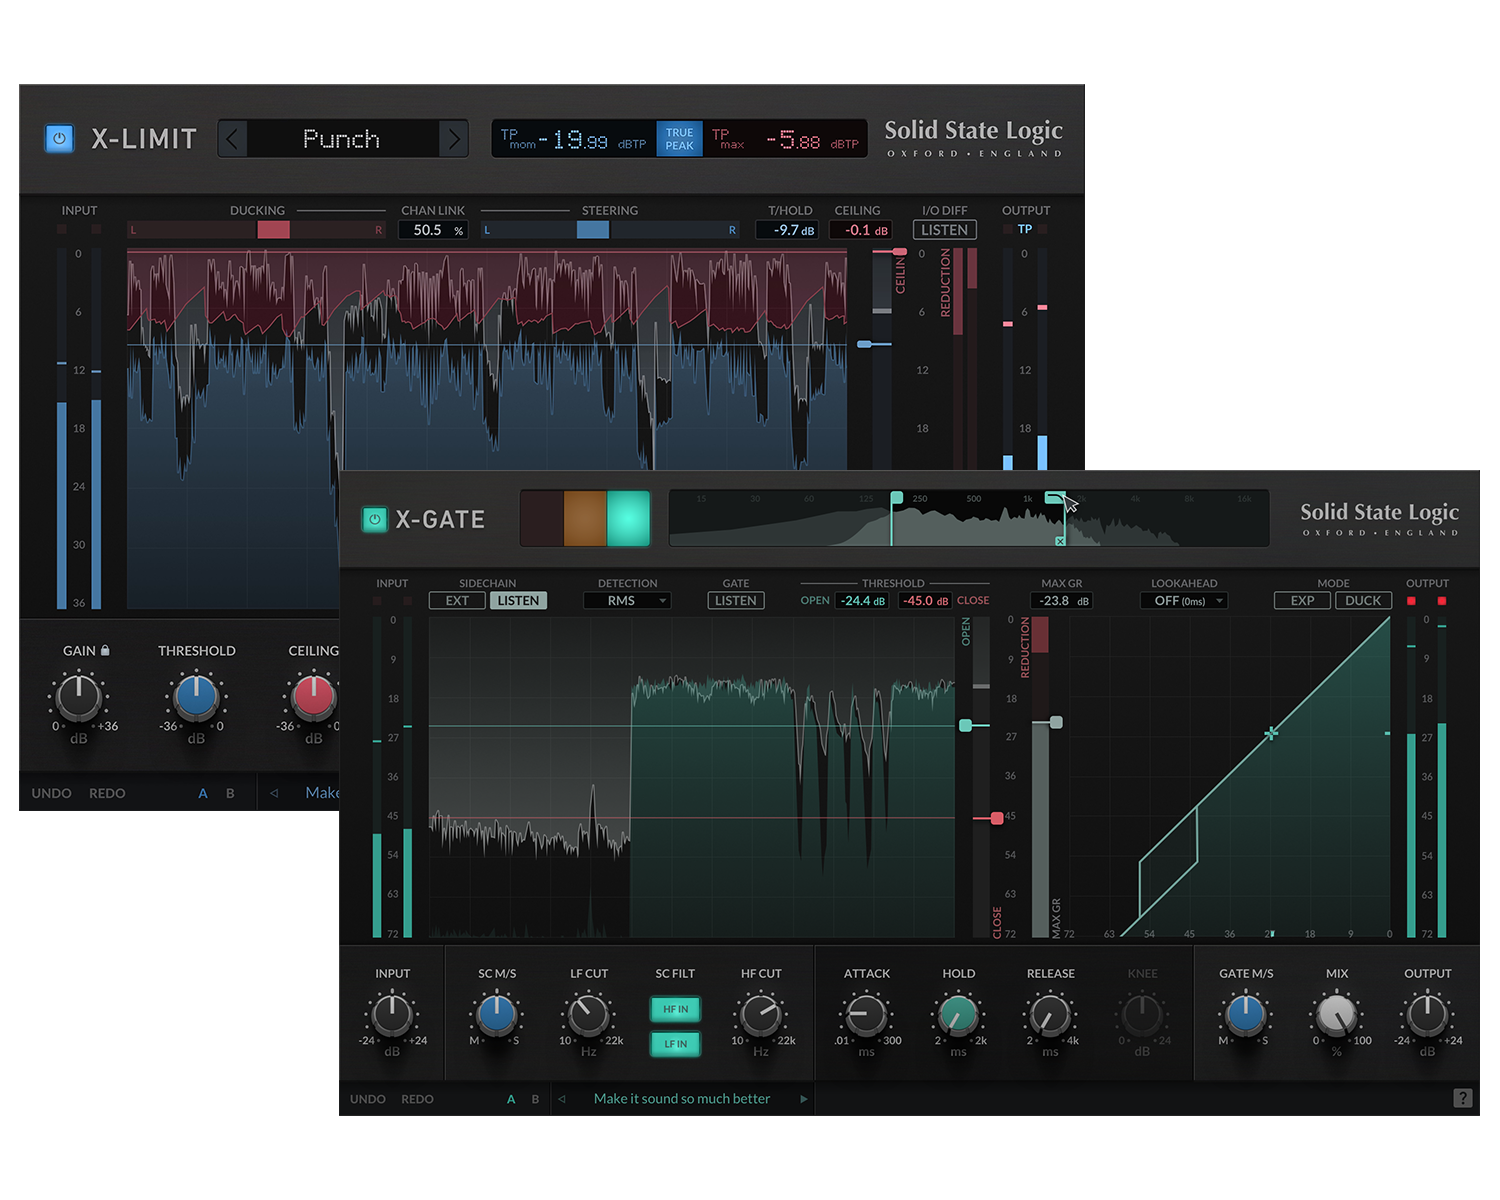Image resolution: width=1500 pixels, height=1200 pixels.
Task: Click the teal gate state indicator in X-GATE
Action: (x=628, y=518)
